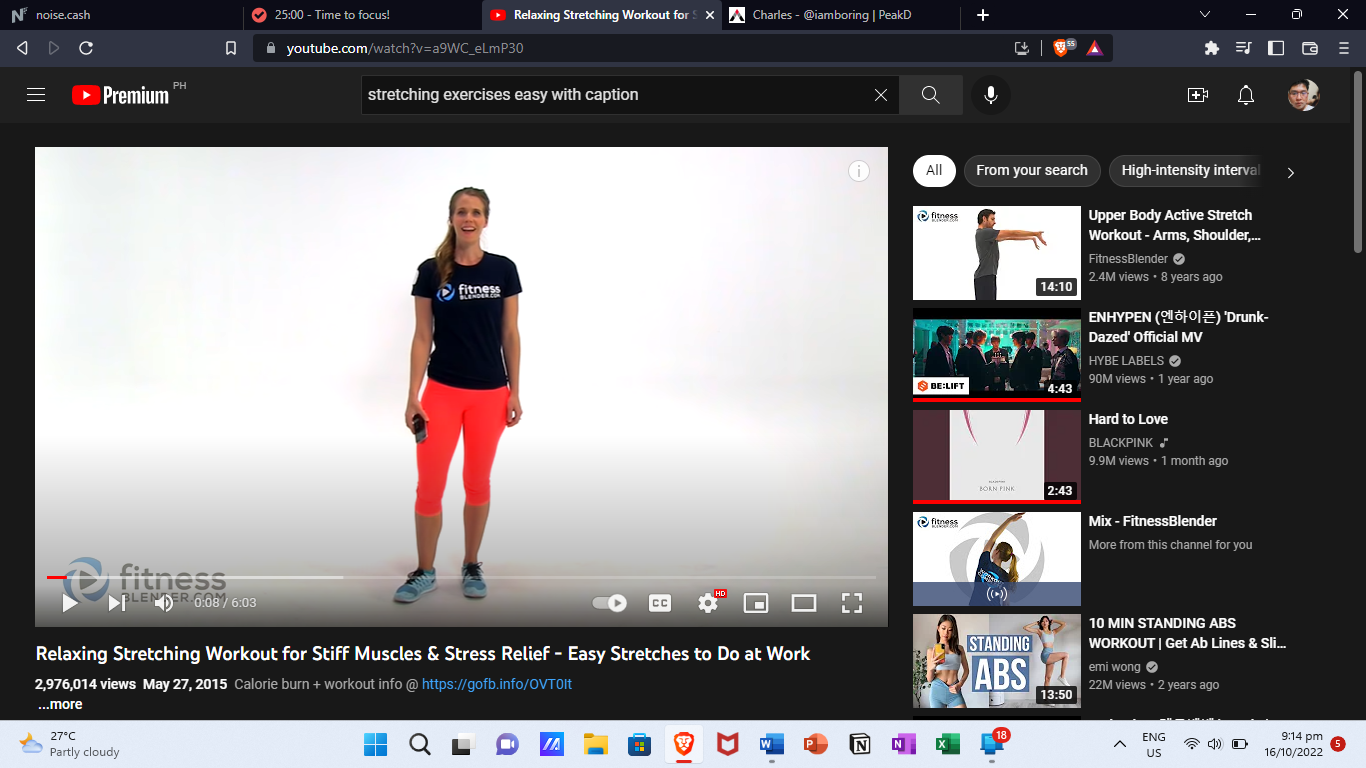
Task: Open File Explorer from taskbar
Action: pyautogui.click(x=596, y=744)
